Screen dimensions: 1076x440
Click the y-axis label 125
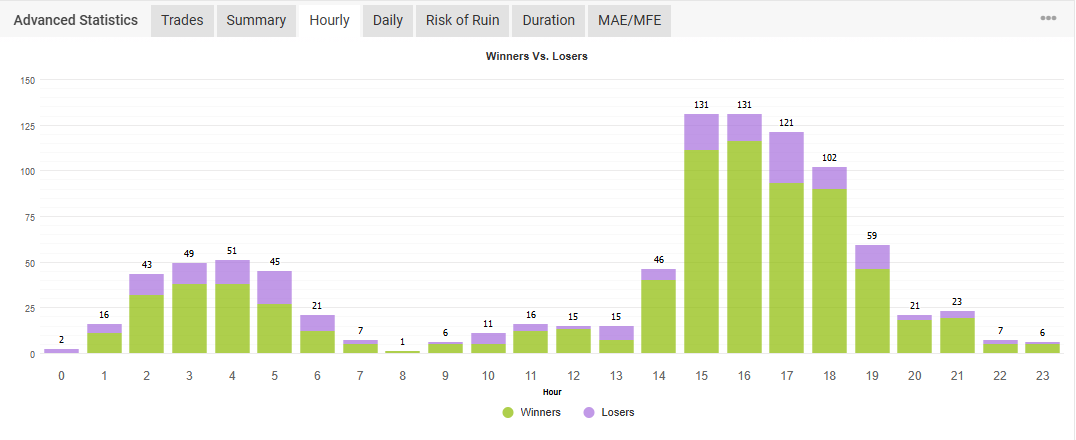pyautogui.click(x=28, y=126)
